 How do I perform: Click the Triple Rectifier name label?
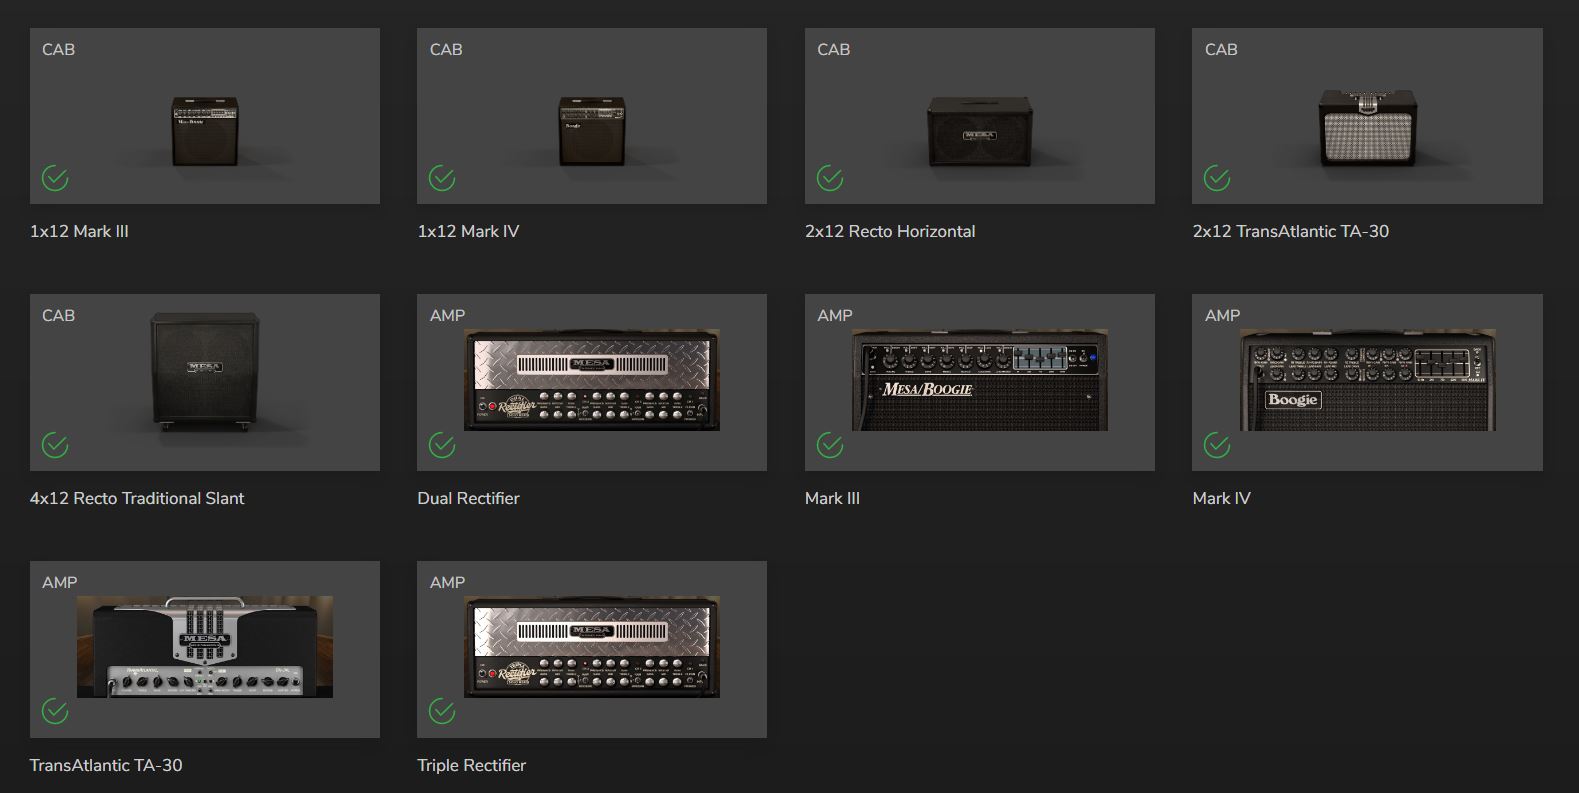(x=472, y=765)
